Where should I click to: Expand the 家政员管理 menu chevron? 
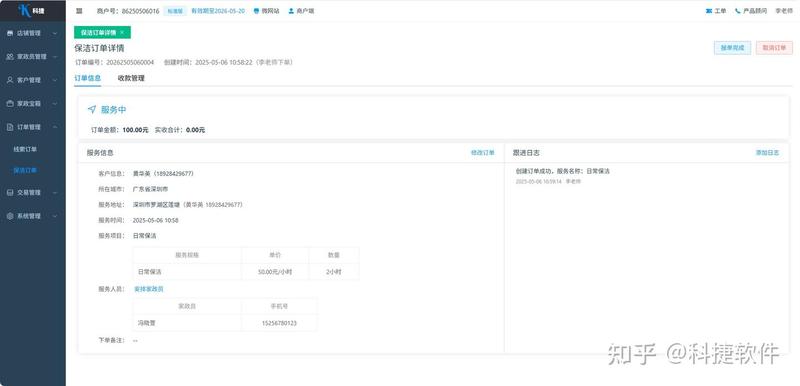point(55,57)
